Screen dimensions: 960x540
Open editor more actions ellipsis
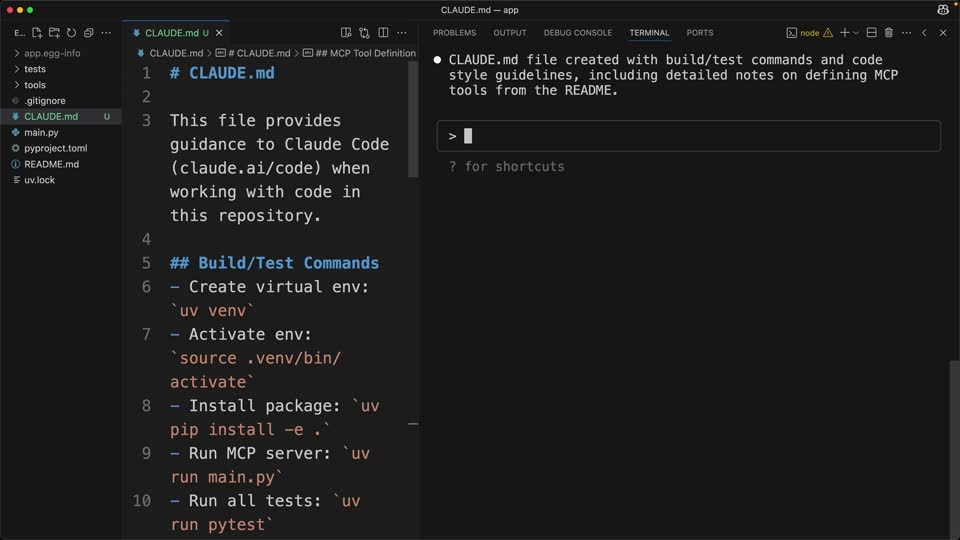[x=402, y=33]
